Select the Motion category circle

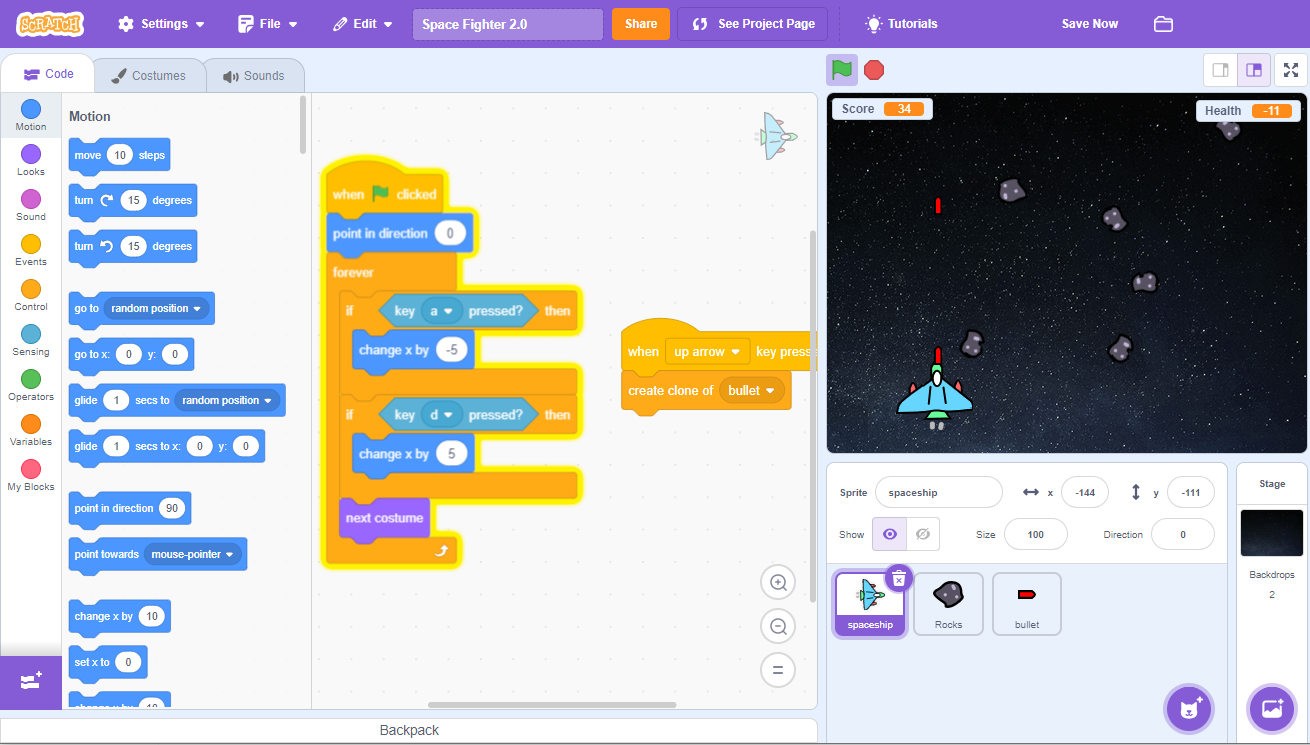[31, 108]
